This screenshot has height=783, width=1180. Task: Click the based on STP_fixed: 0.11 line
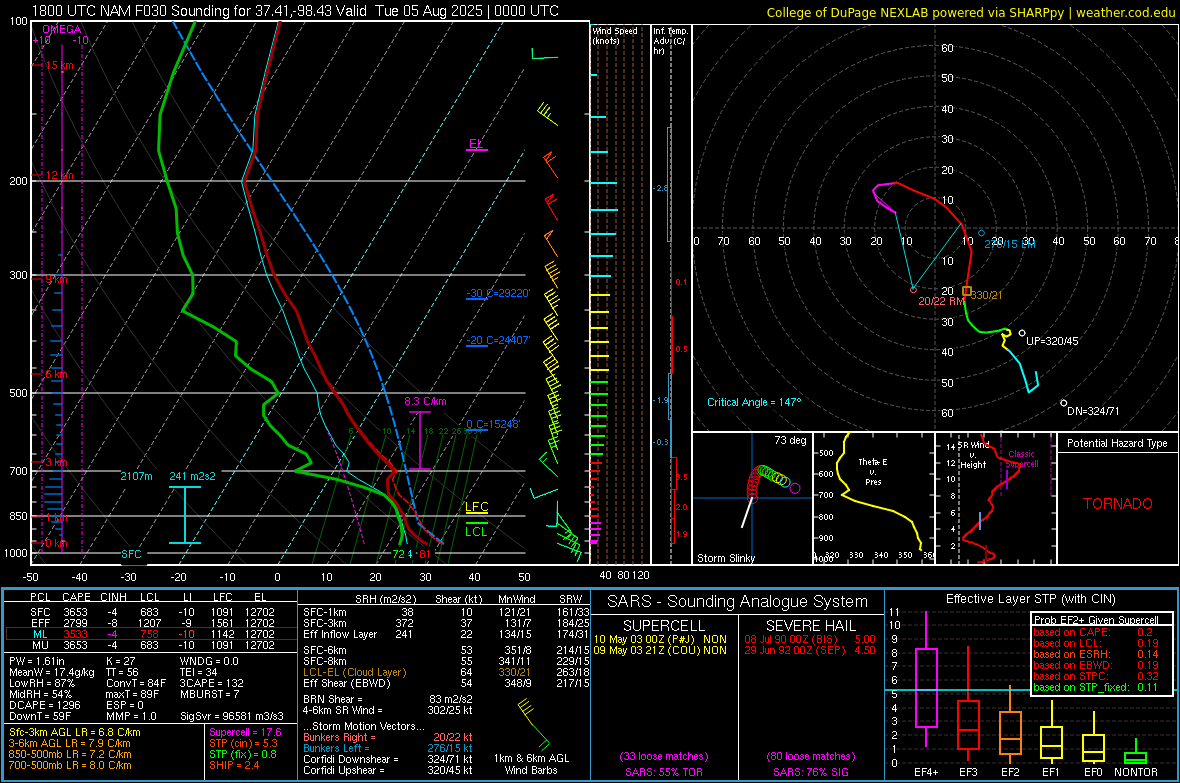tap(1095, 687)
